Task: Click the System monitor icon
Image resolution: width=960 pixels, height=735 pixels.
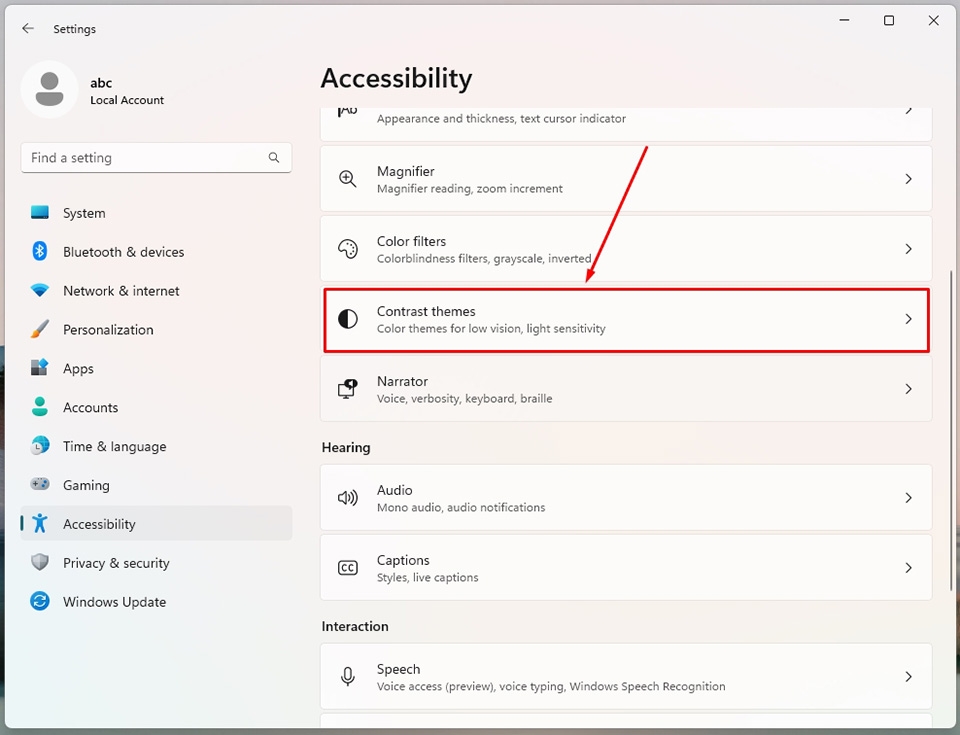Action: [x=40, y=213]
